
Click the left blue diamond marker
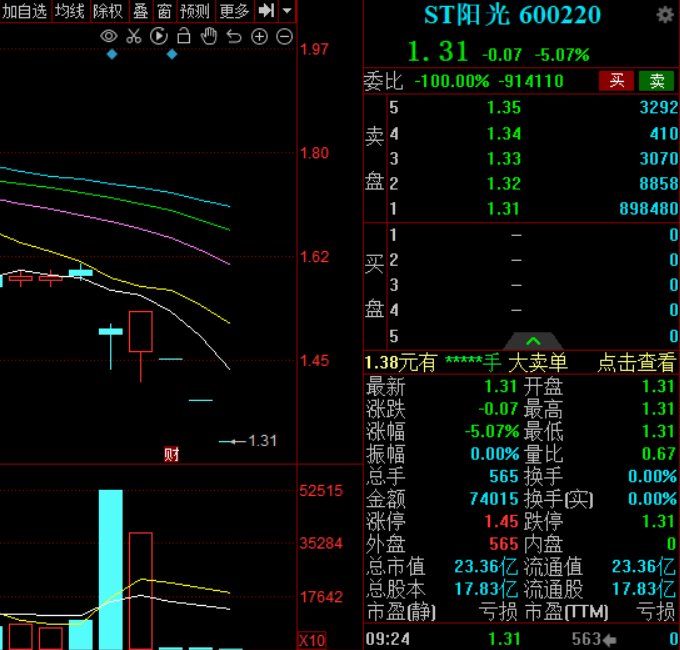pyautogui.click(x=112, y=54)
